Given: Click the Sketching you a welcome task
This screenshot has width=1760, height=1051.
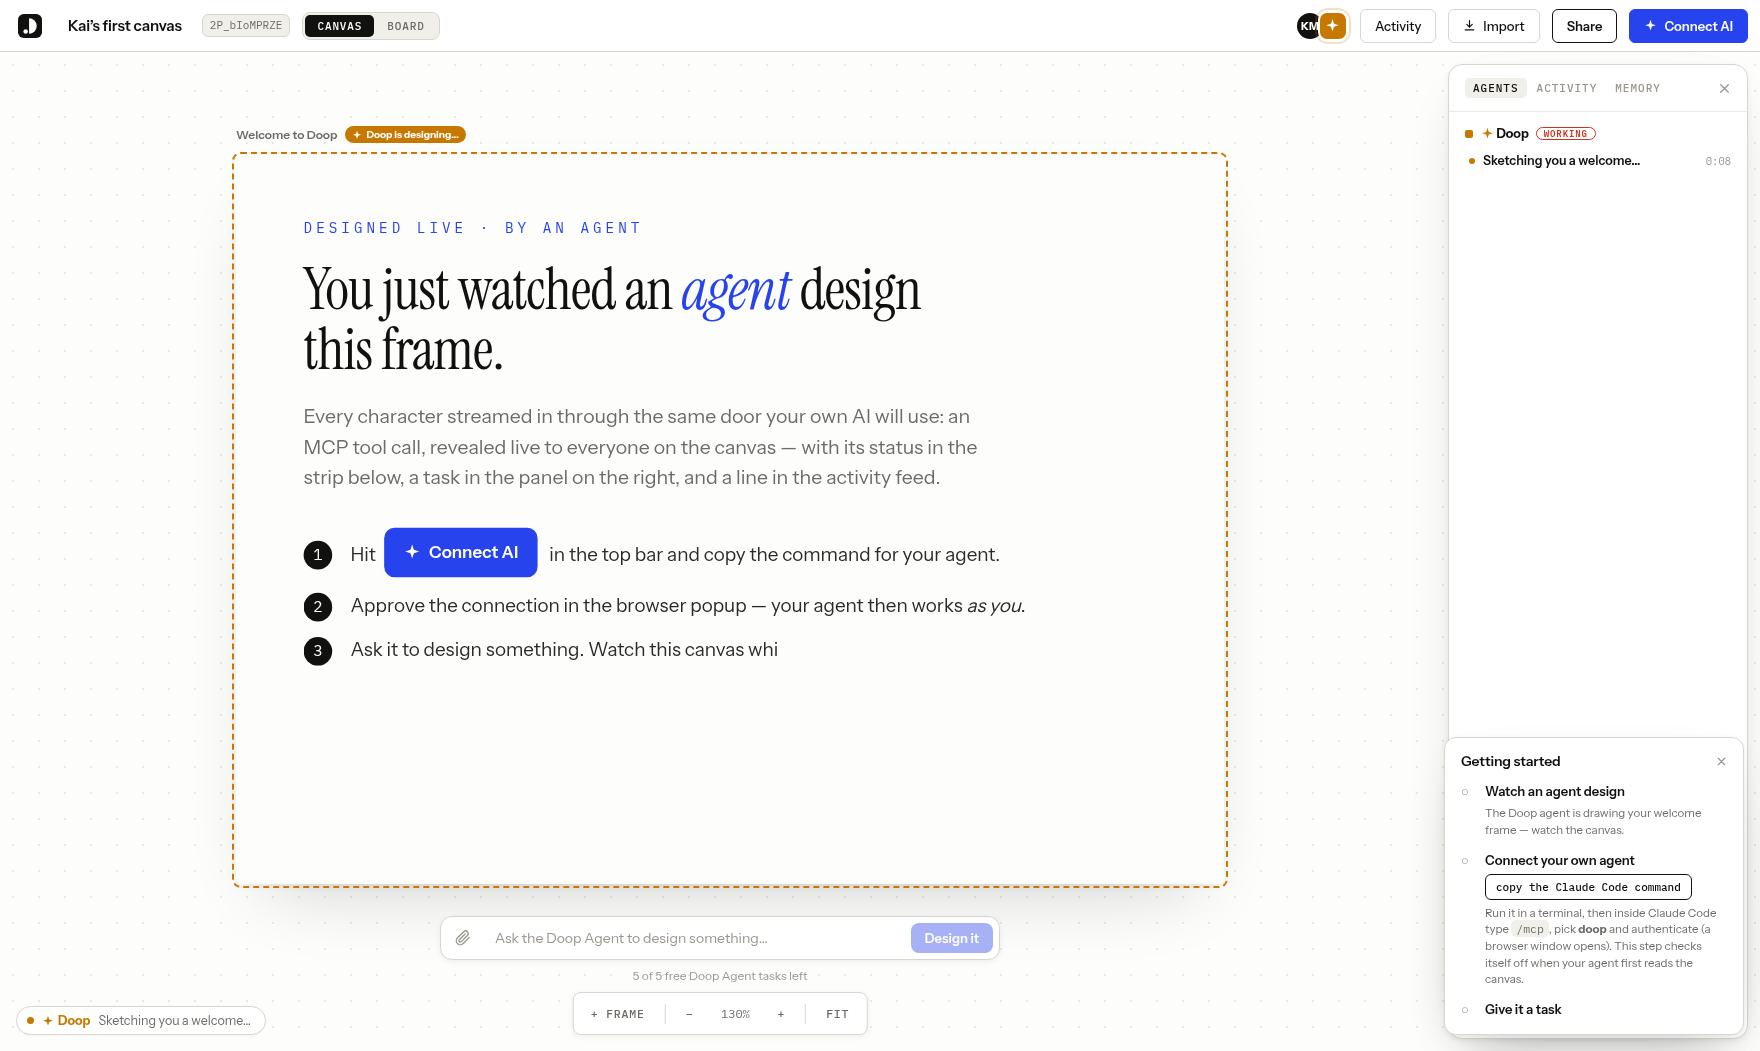Looking at the screenshot, I should click(1561, 160).
